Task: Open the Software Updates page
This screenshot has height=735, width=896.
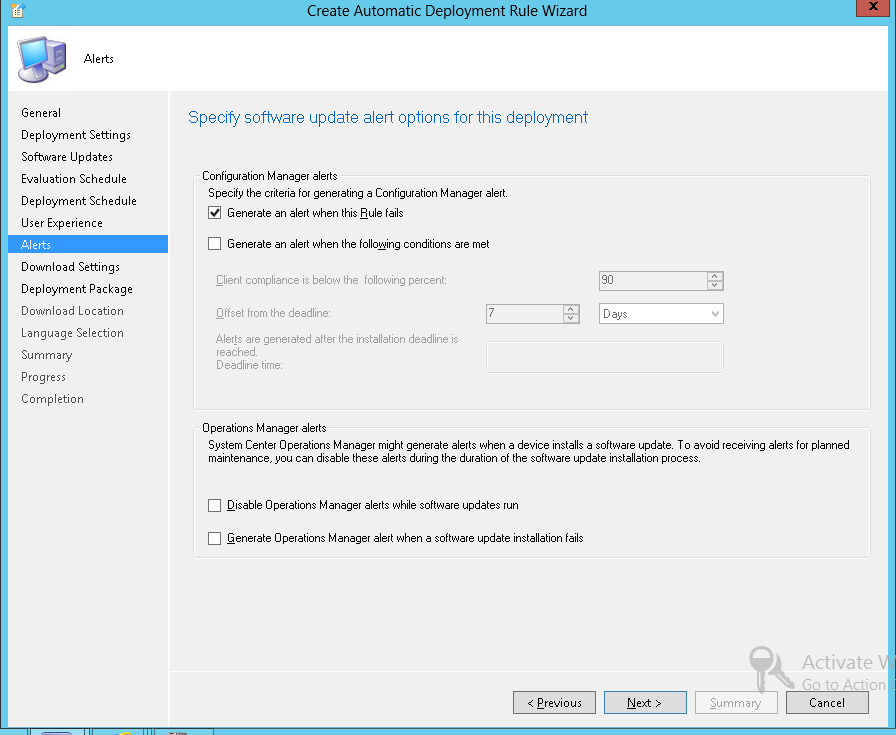Action: point(67,157)
